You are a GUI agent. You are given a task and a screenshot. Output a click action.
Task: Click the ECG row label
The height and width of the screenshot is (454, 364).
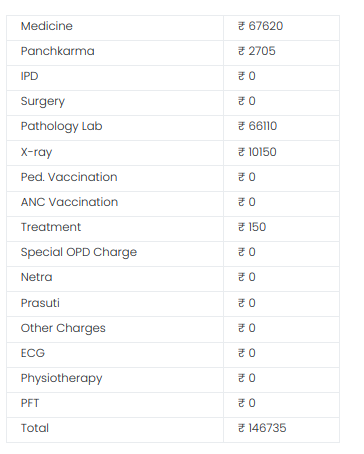(33, 353)
